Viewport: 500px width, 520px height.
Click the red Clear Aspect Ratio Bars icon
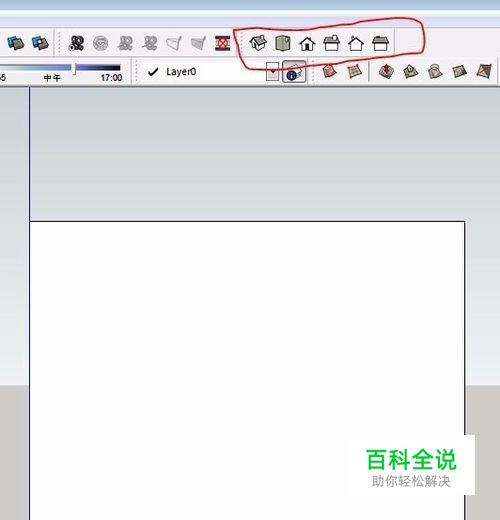click(x=223, y=43)
